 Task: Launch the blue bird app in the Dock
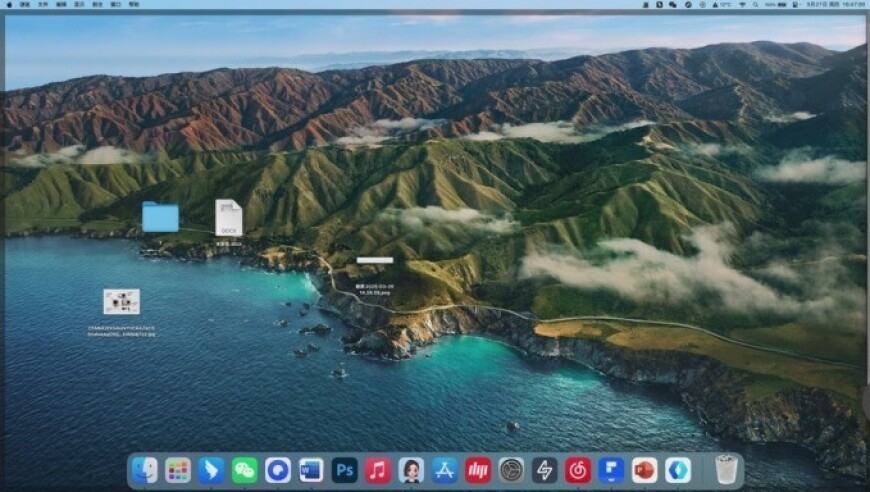[211, 470]
